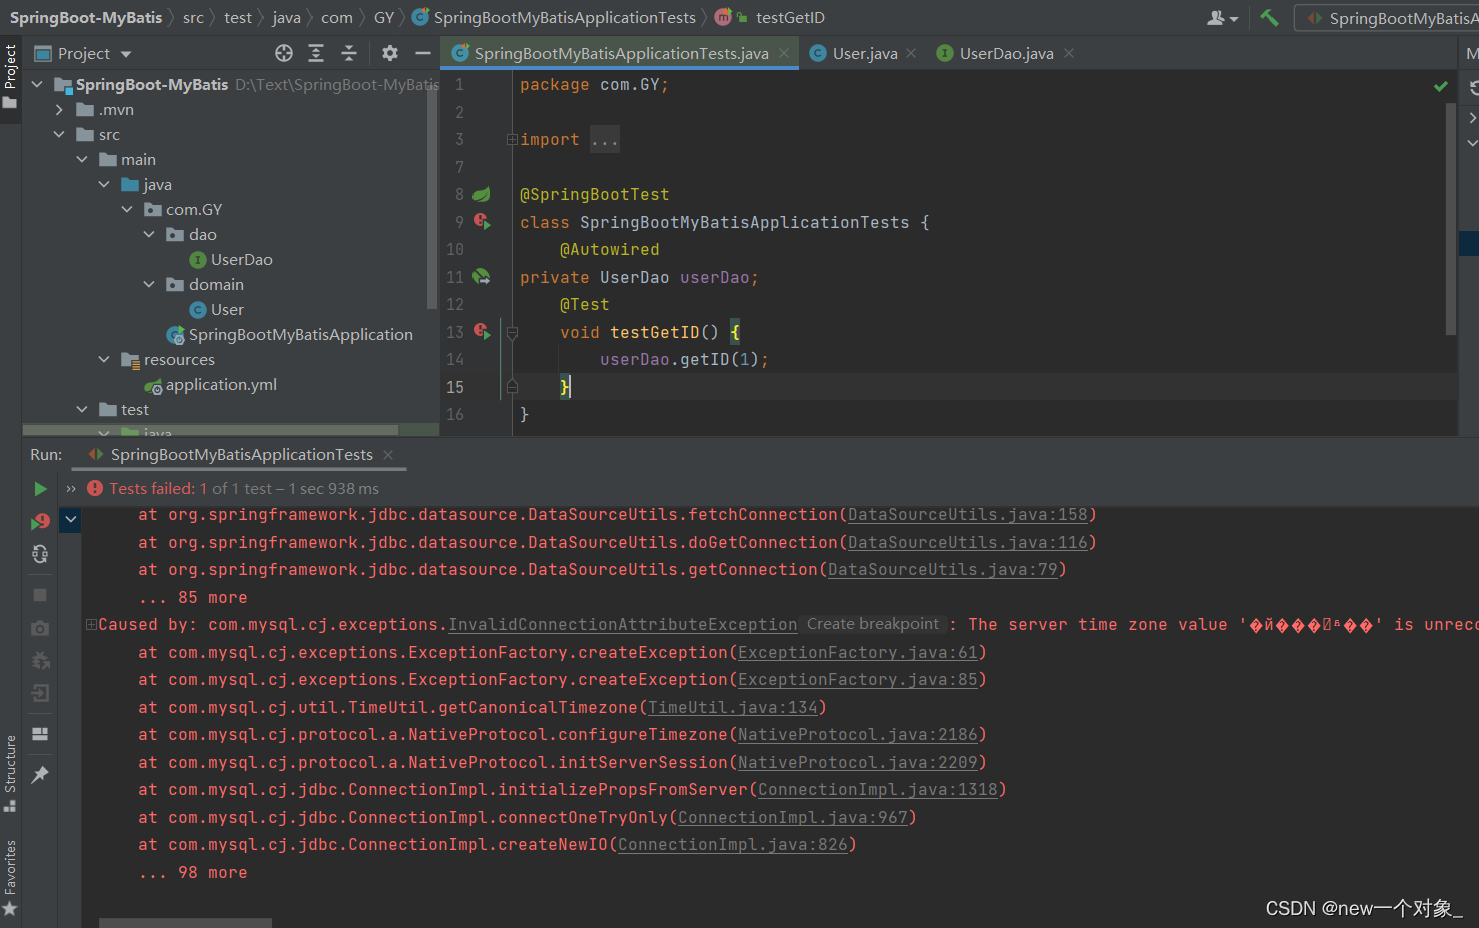Open TimeUtil.java:134 link
1479x928 pixels.
tap(733, 707)
